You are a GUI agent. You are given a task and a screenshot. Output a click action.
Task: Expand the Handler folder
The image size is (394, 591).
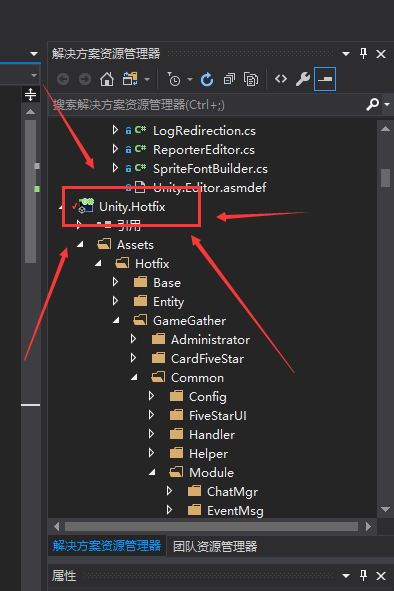152,434
